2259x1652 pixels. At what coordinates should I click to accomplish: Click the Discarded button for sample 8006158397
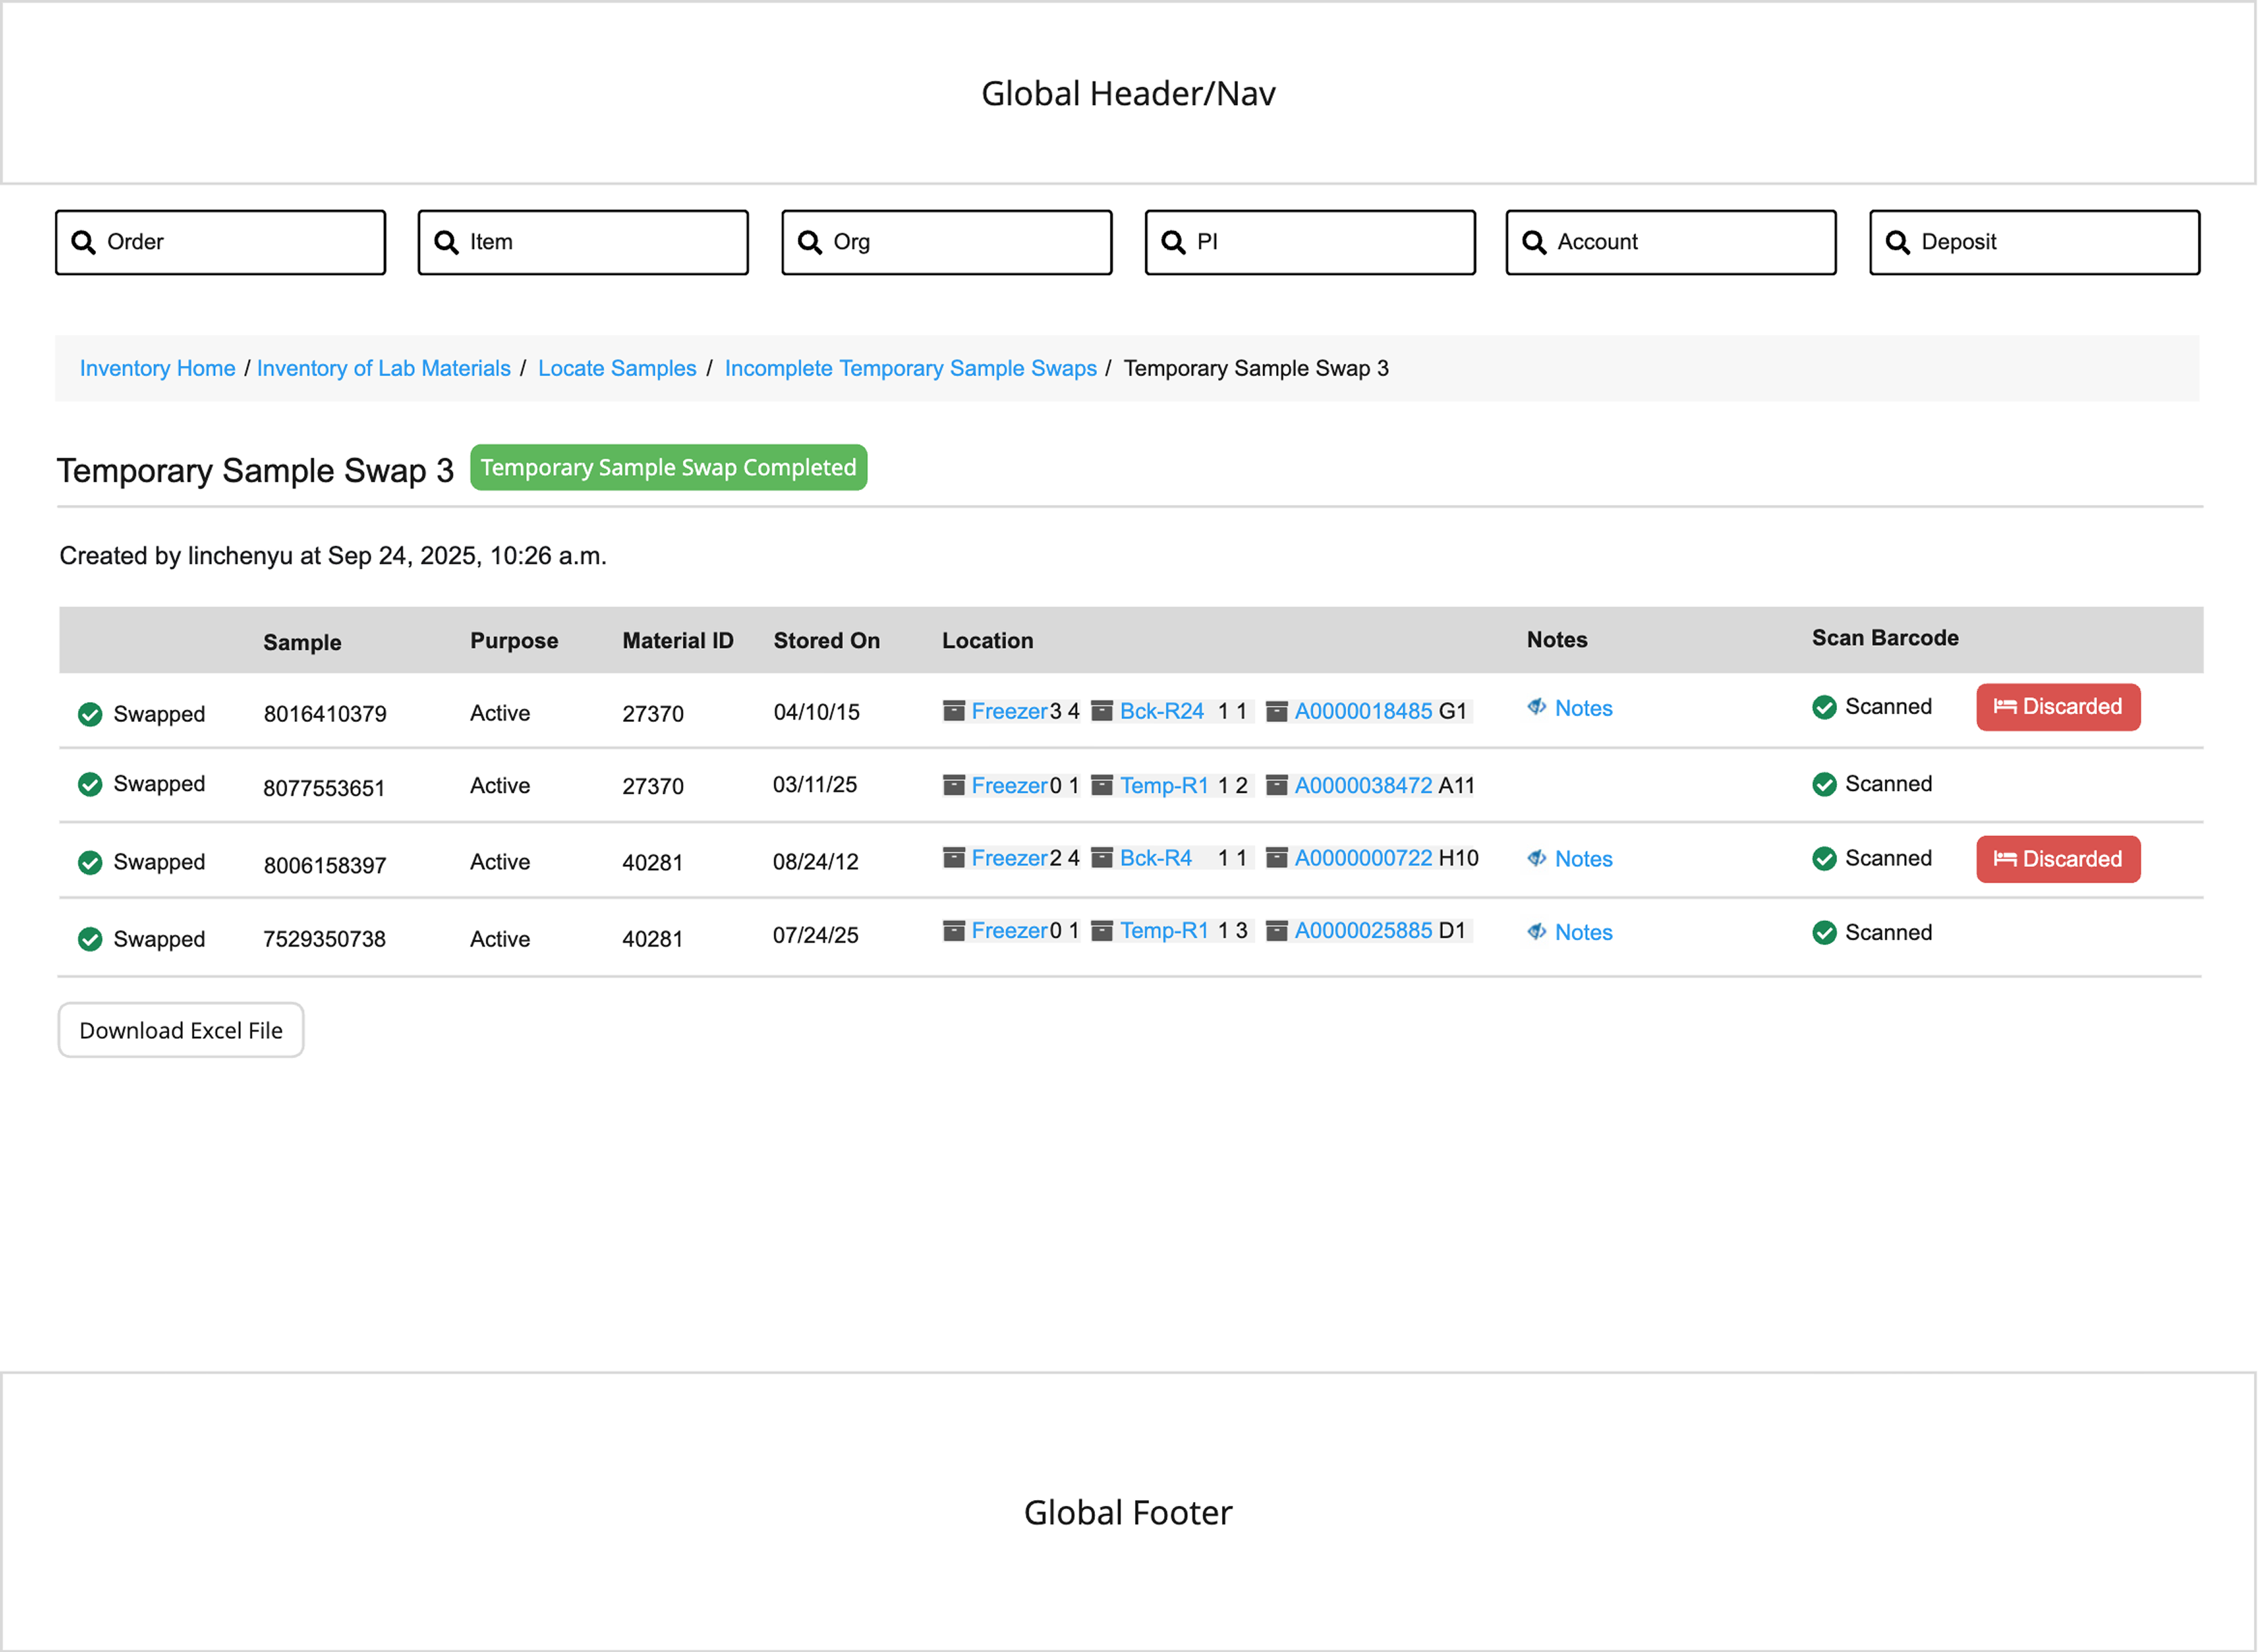2057,859
